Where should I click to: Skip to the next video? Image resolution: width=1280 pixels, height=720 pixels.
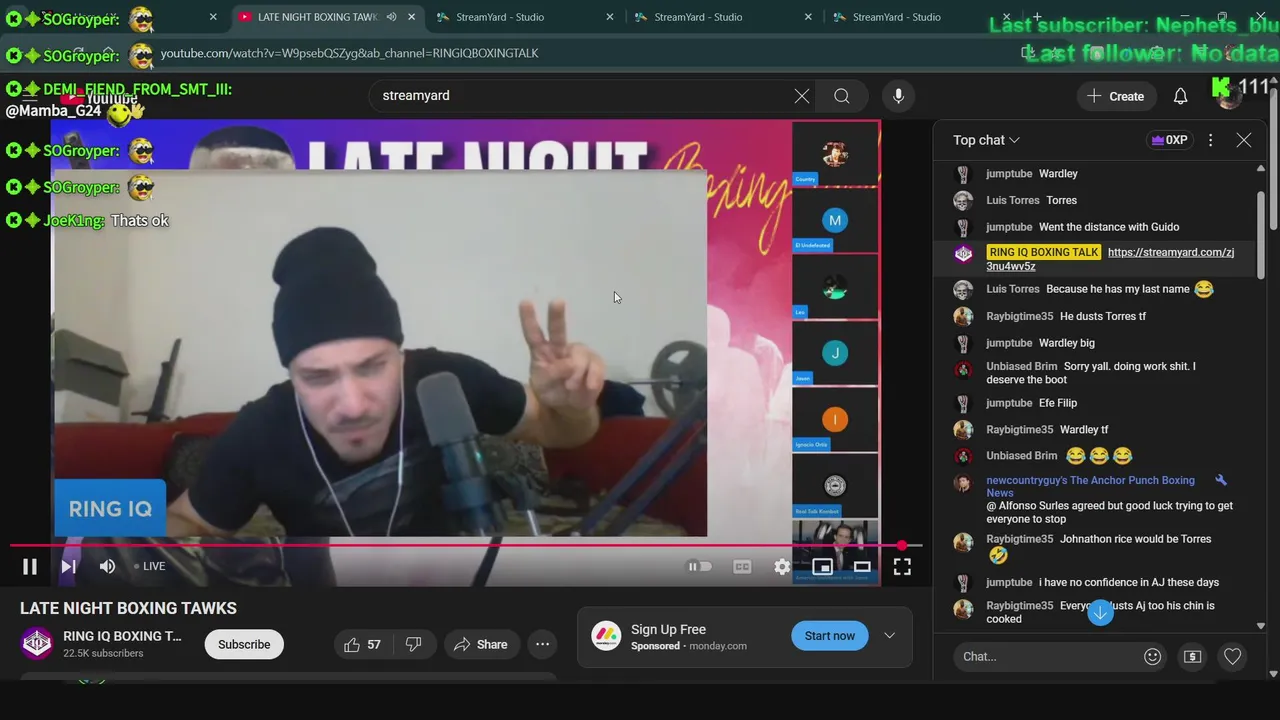click(x=68, y=567)
